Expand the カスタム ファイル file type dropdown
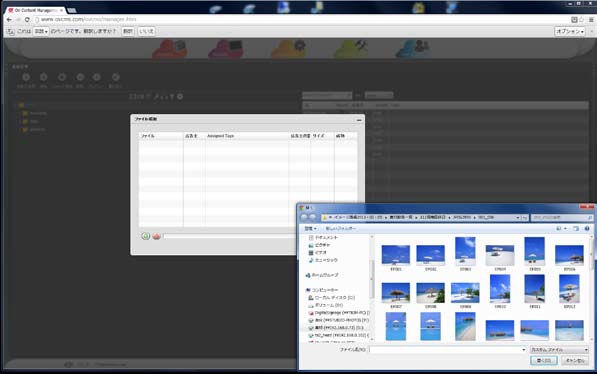Image resolution: width=597 pixels, height=374 pixels. (x=559, y=350)
